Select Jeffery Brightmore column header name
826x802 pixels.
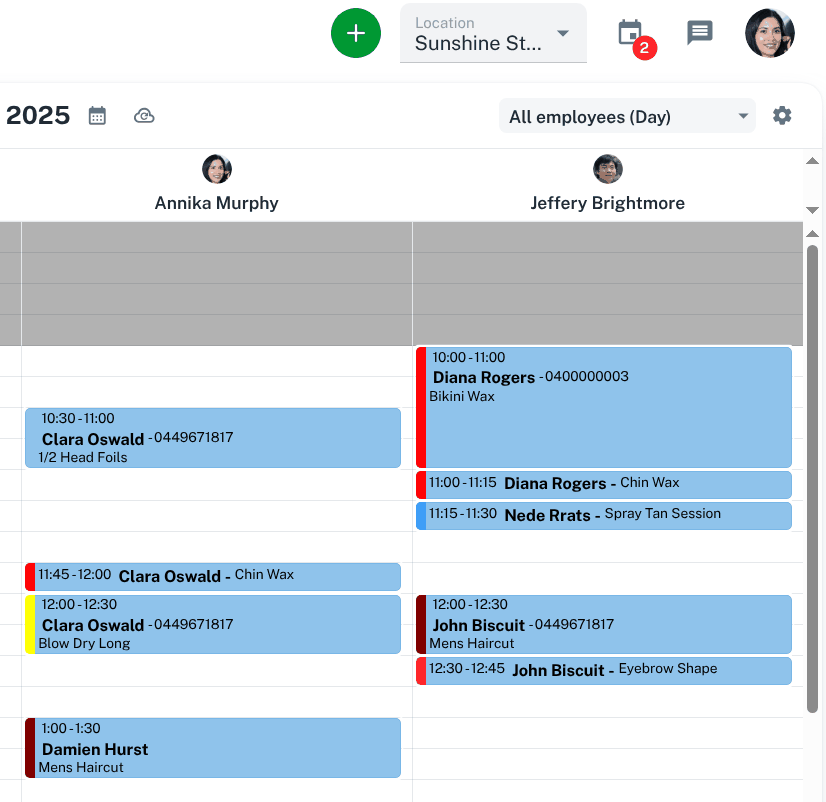[607, 203]
